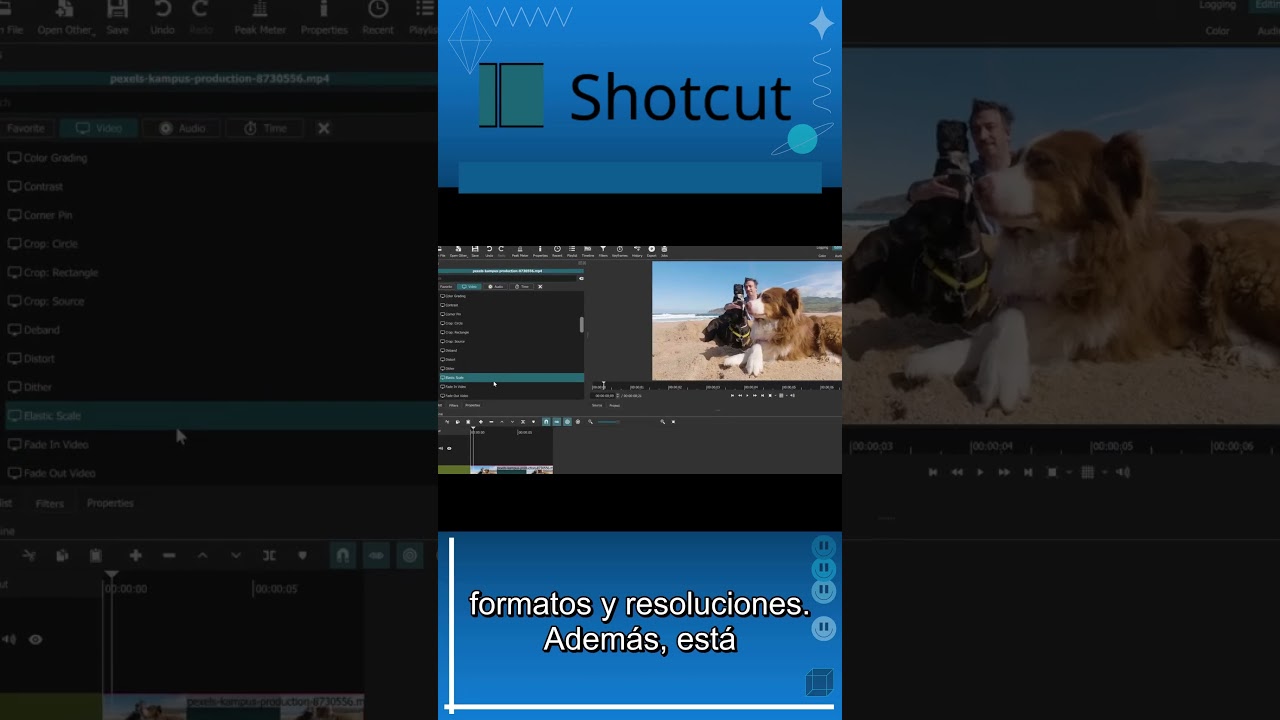Image resolution: width=1280 pixels, height=720 pixels.
Task: Open Peak Meter in the dimmed background toolbar
Action: click(260, 18)
